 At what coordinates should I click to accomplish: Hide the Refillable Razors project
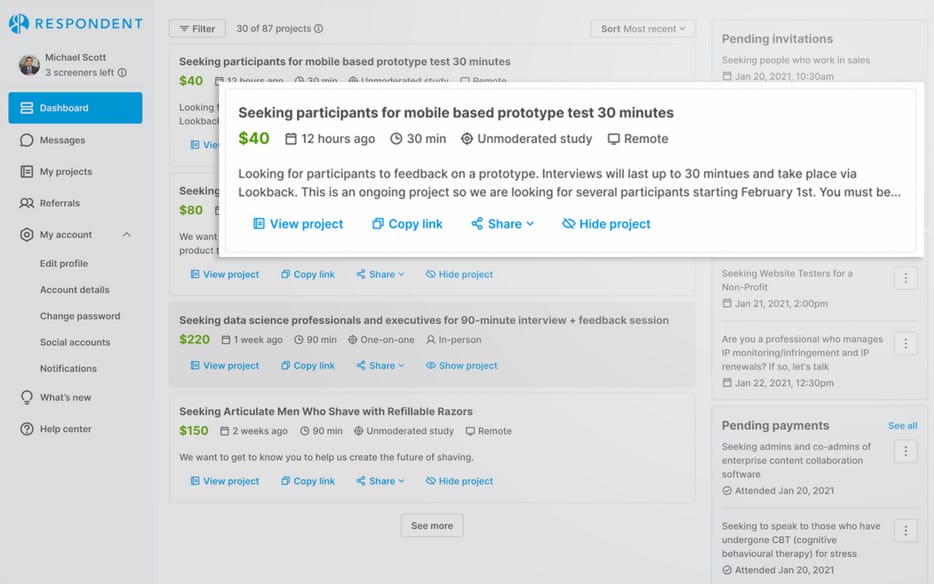click(x=459, y=481)
